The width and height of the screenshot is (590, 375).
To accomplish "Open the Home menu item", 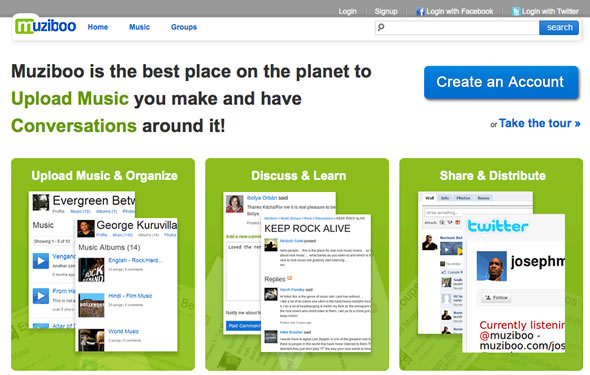I will click(x=98, y=27).
